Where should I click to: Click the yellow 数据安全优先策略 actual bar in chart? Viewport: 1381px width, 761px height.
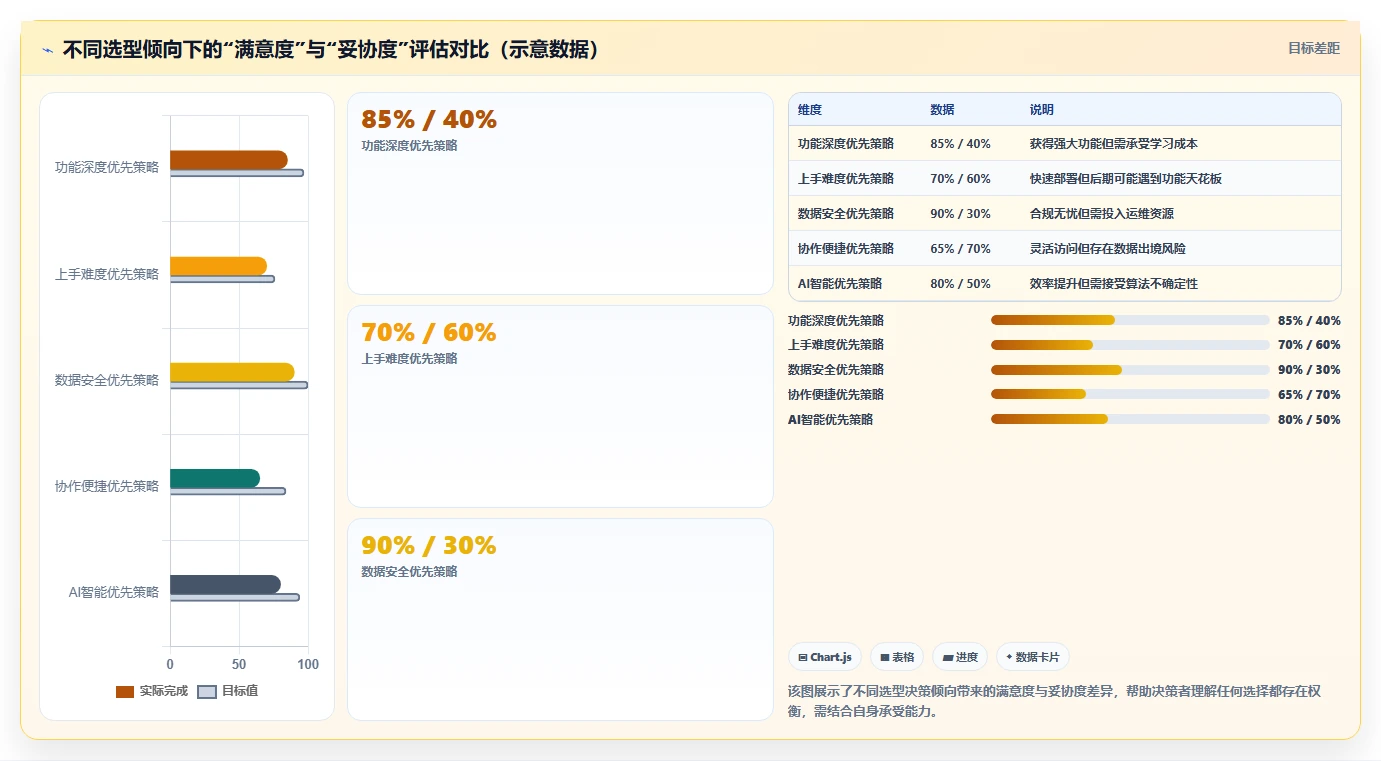point(232,372)
